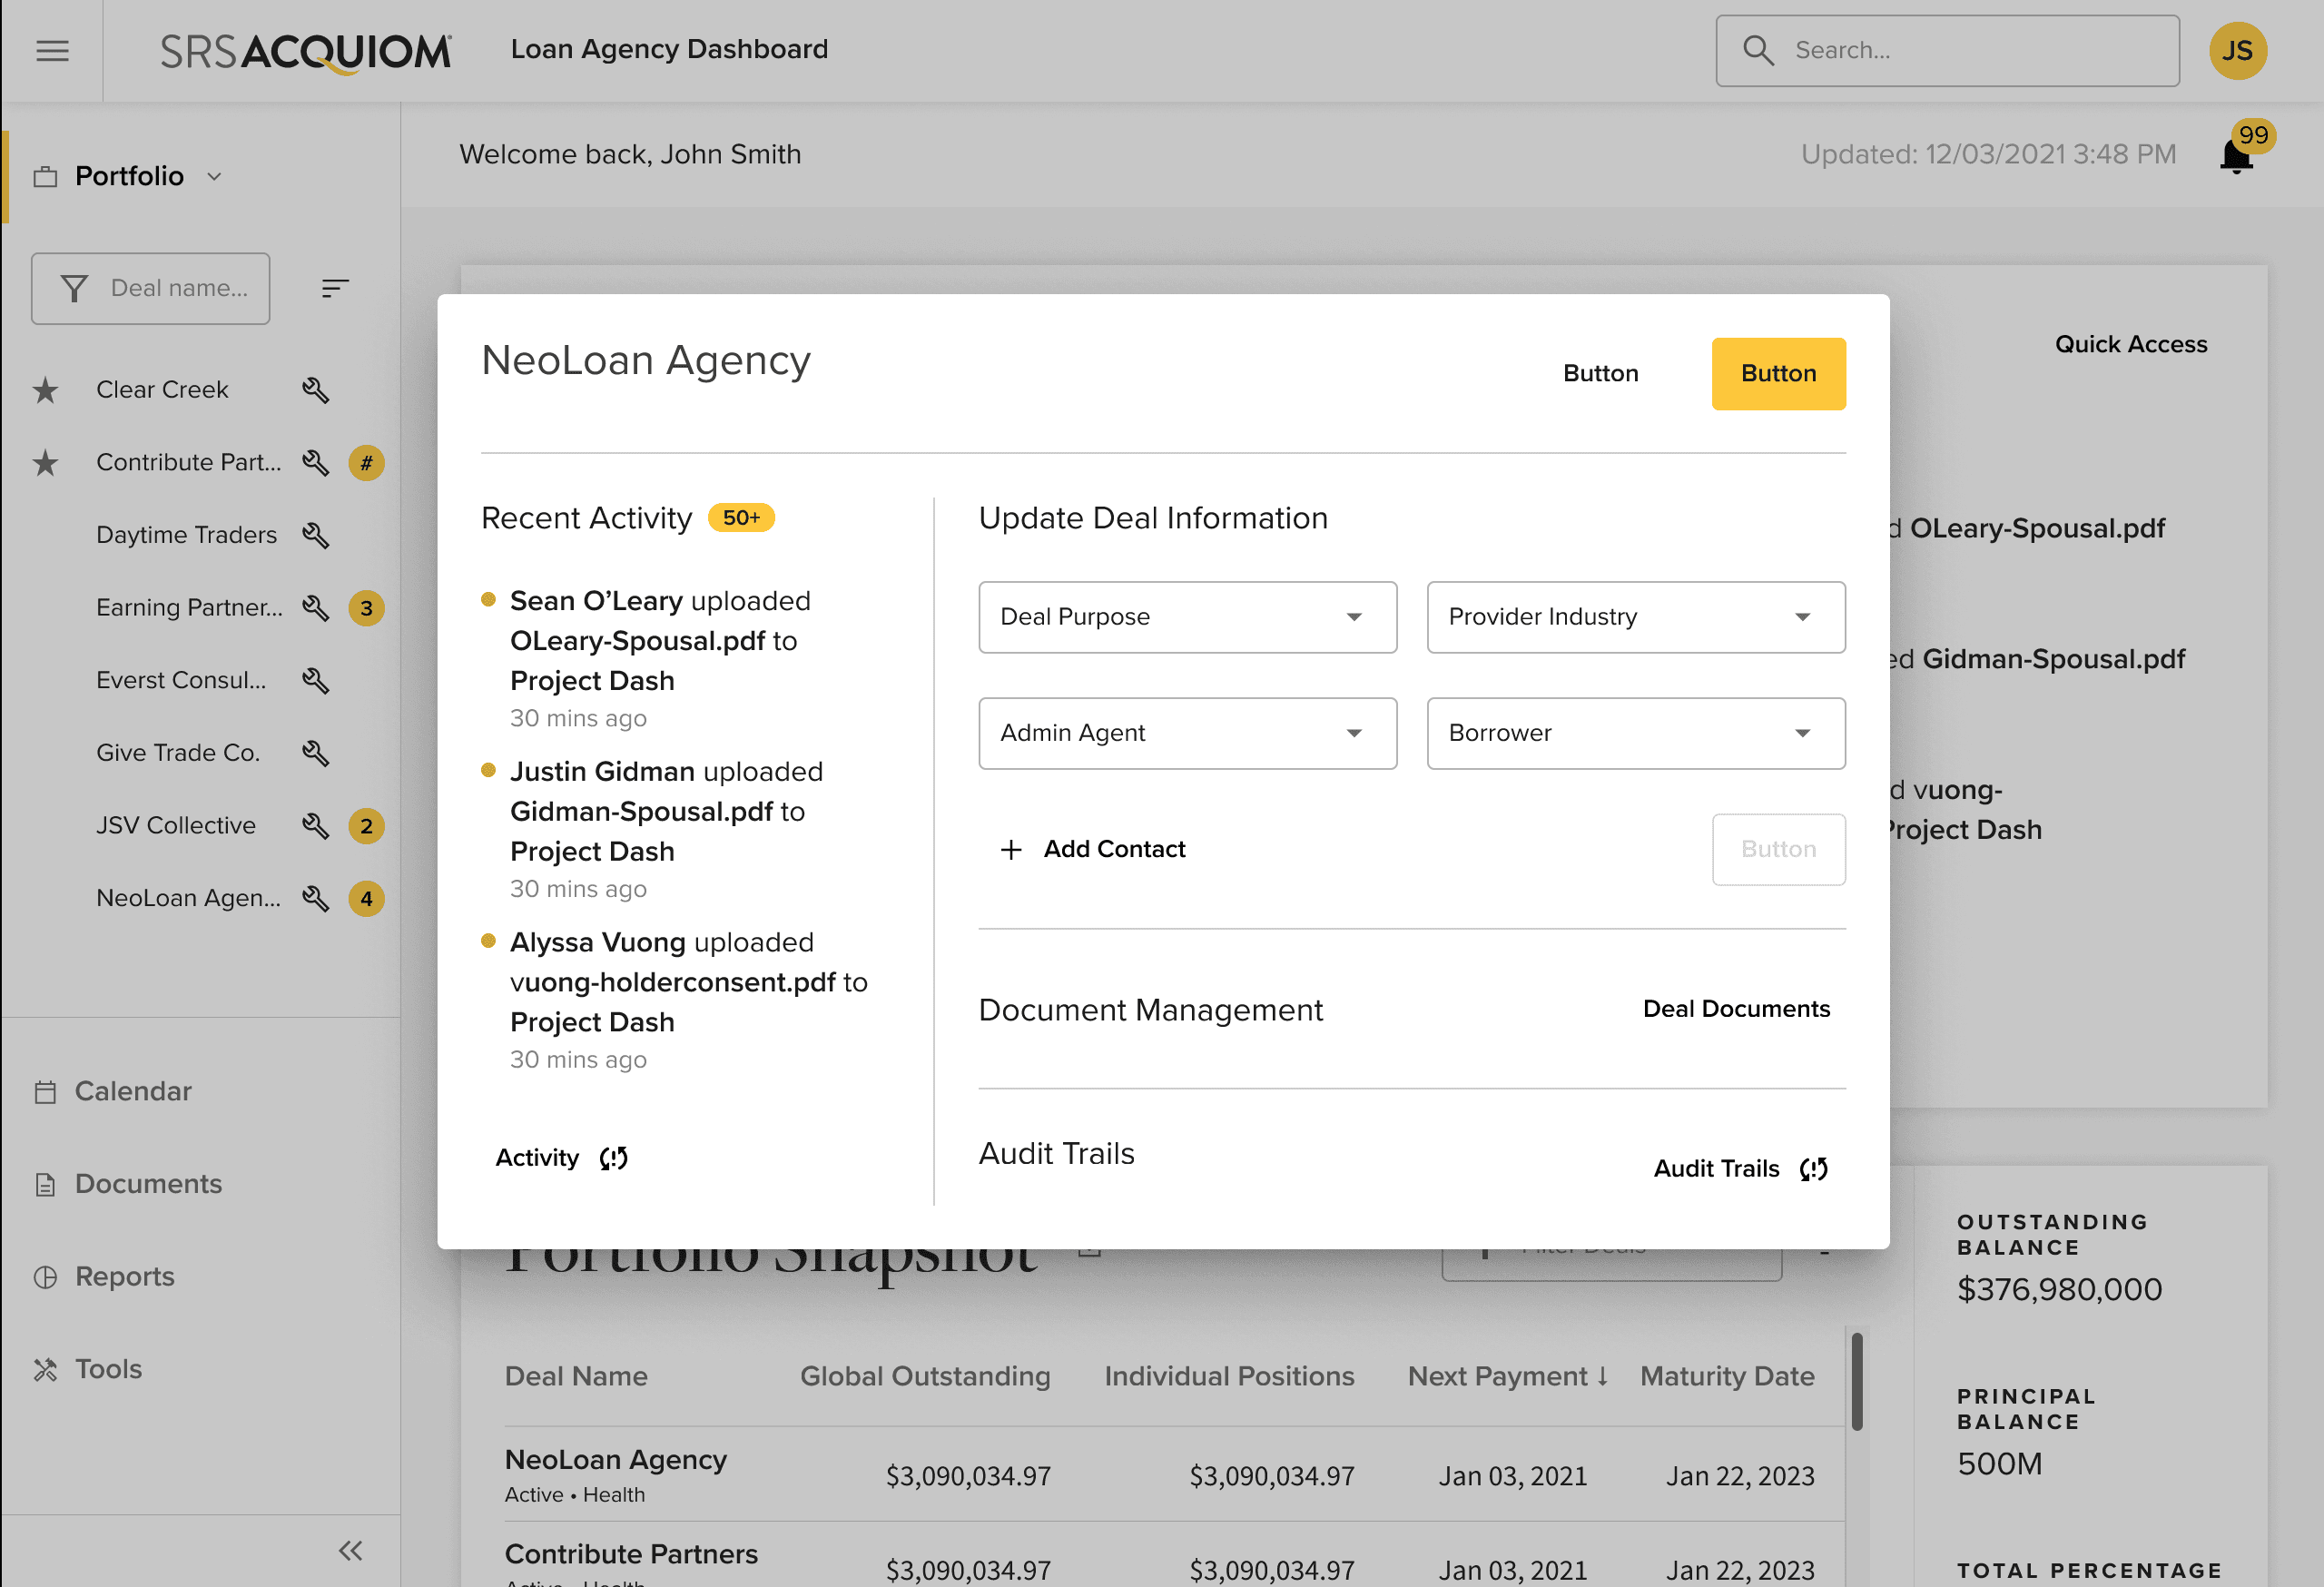The width and height of the screenshot is (2324, 1587).
Task: Click the Documents page icon in sidebar
Action: pyautogui.click(x=45, y=1184)
